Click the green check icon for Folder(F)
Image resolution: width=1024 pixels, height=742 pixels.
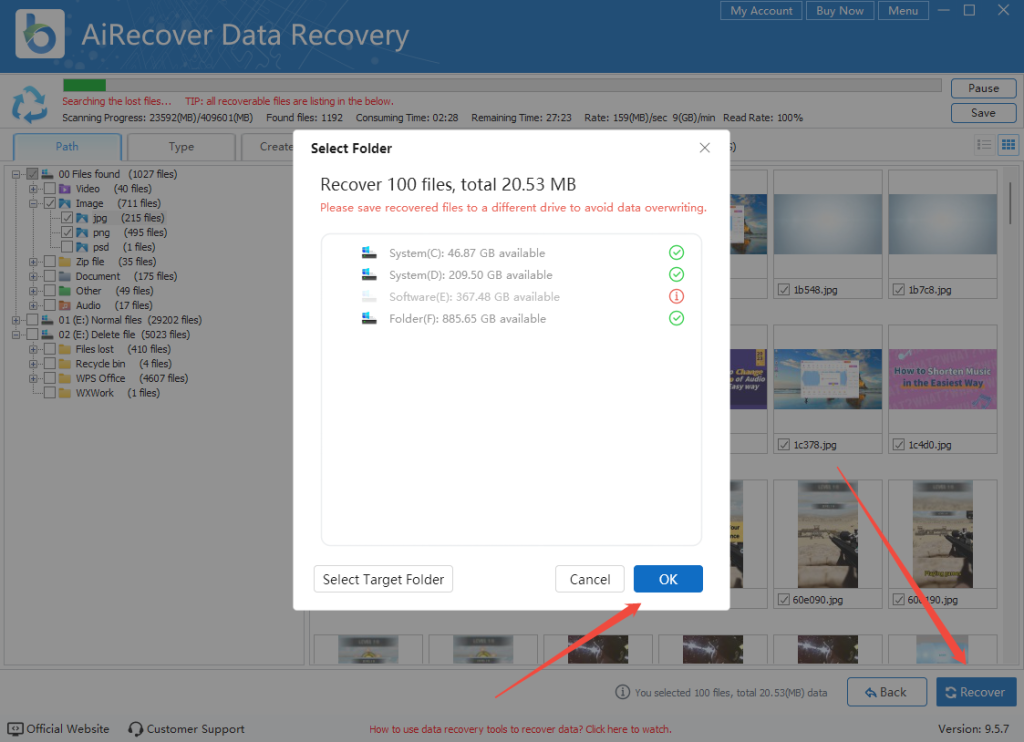pyautogui.click(x=676, y=319)
